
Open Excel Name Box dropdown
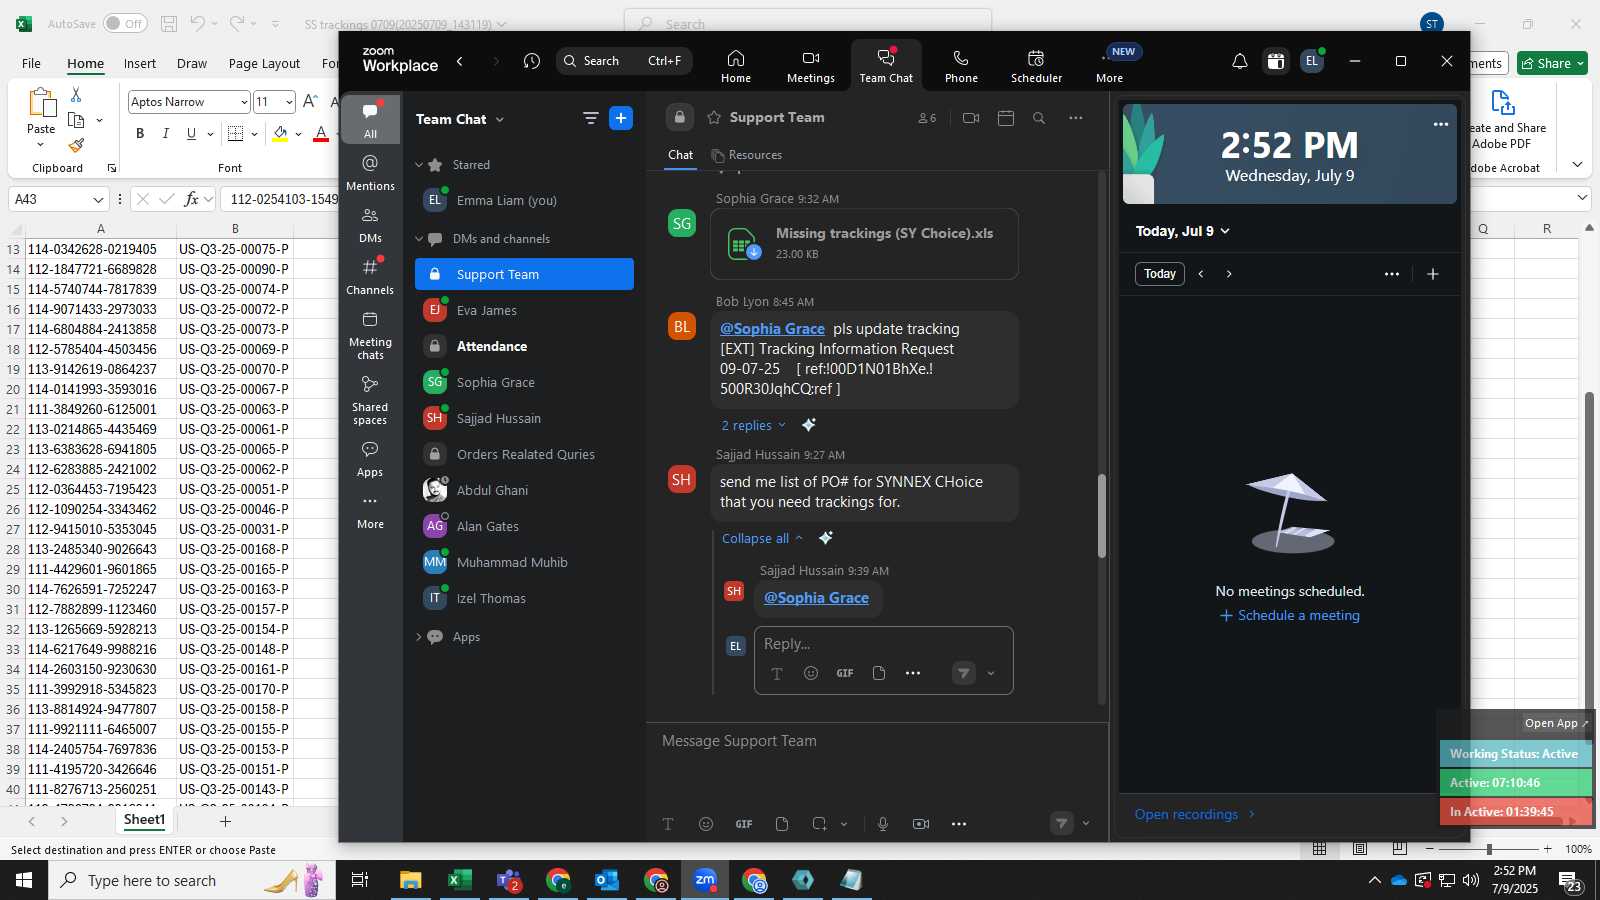click(97, 199)
